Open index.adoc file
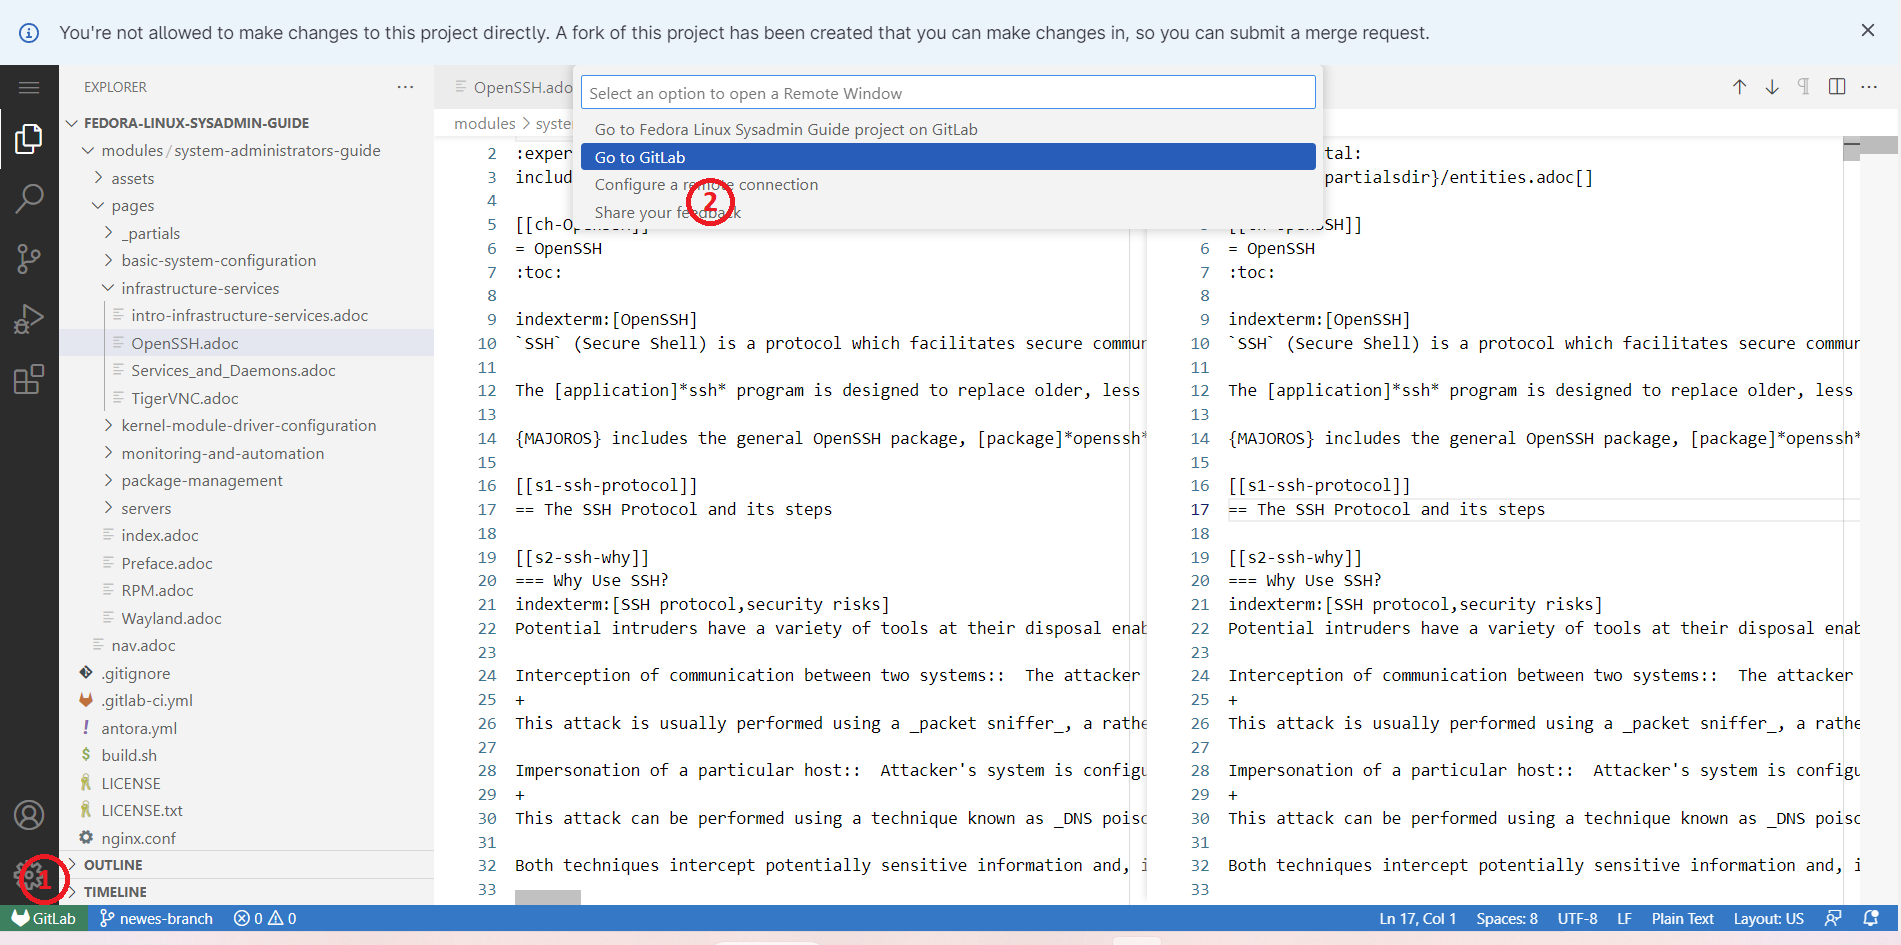This screenshot has width=1901, height=945. (246, 535)
